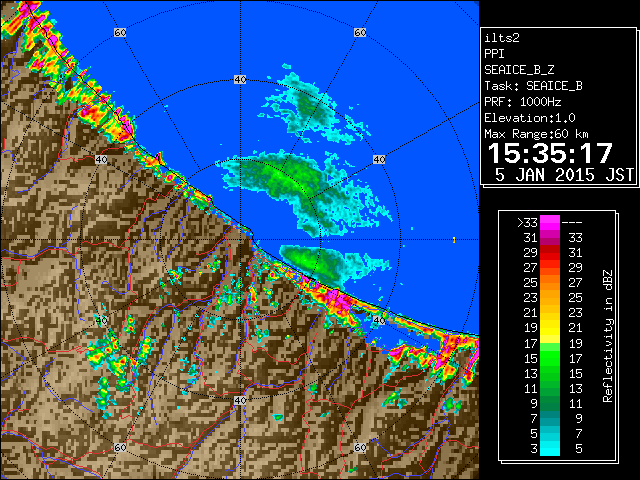Click the 'Task: SEAICE_B' line
The width and height of the screenshot is (640, 480).
(533, 86)
